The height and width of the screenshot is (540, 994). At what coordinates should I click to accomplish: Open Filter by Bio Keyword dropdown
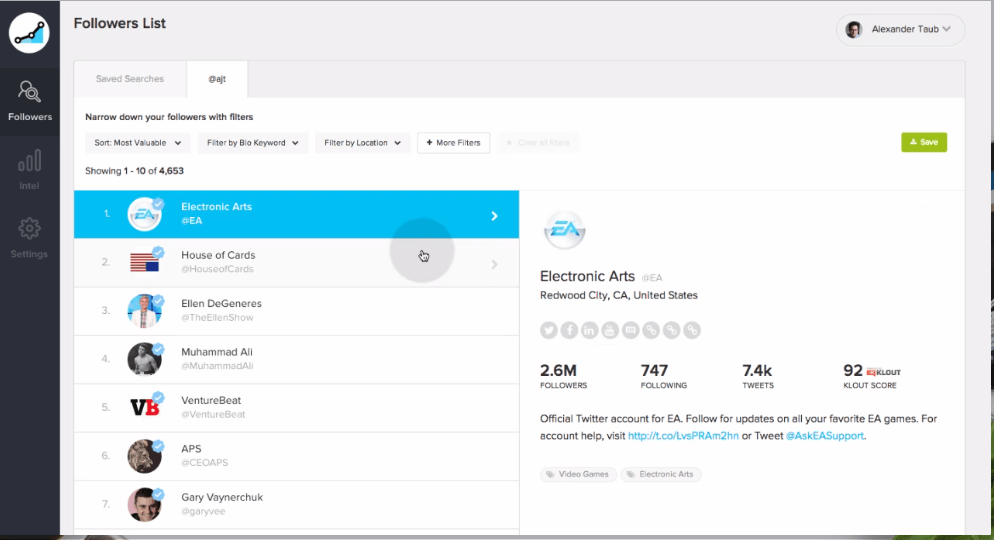[x=252, y=143]
